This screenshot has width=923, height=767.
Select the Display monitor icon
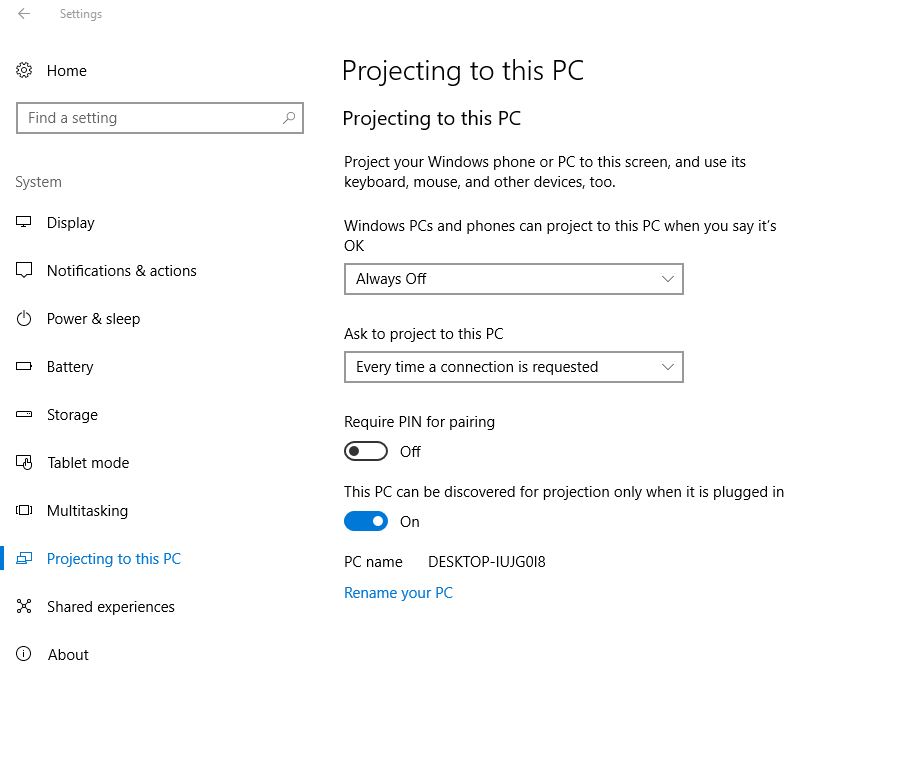tap(24, 222)
